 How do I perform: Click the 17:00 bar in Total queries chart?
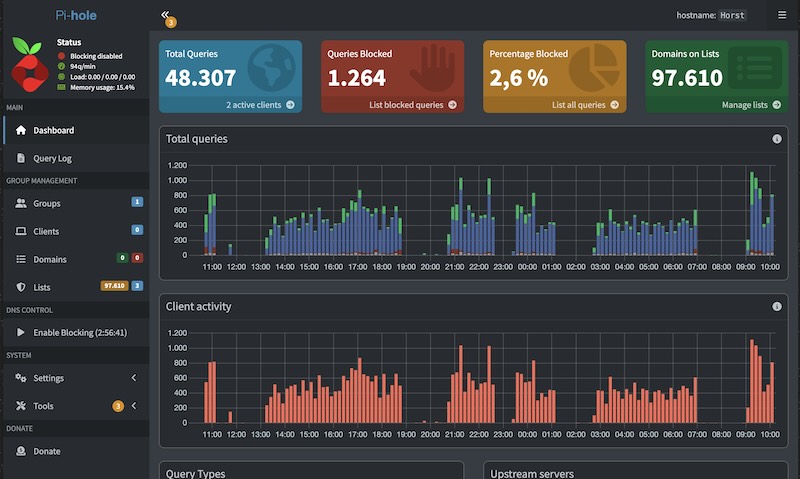(360, 222)
